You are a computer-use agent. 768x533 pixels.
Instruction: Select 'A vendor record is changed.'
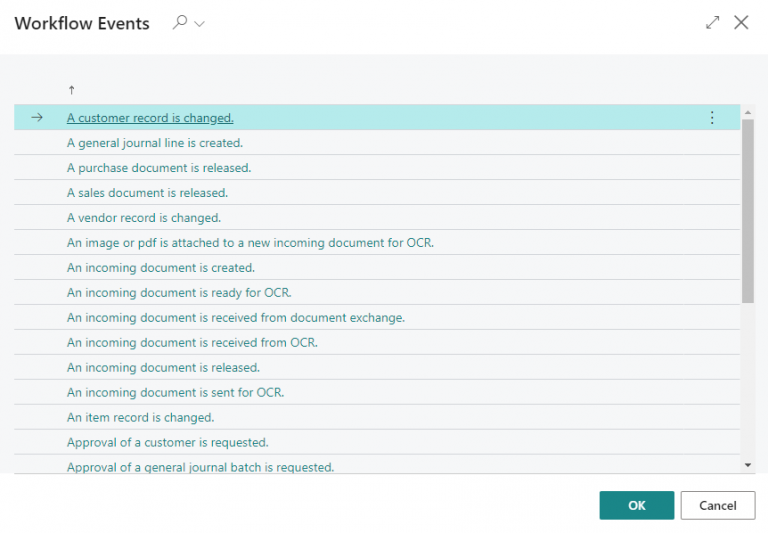144,218
